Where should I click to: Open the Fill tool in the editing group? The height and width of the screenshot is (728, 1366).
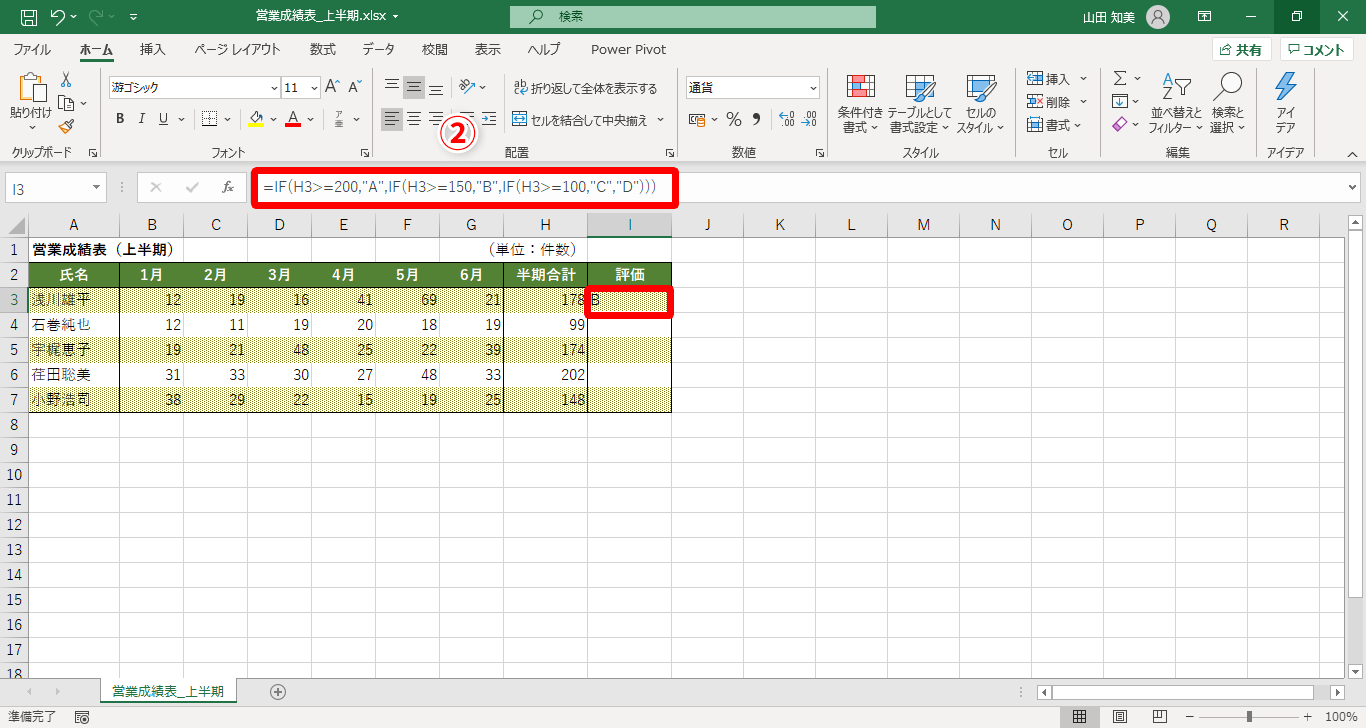(x=1120, y=101)
